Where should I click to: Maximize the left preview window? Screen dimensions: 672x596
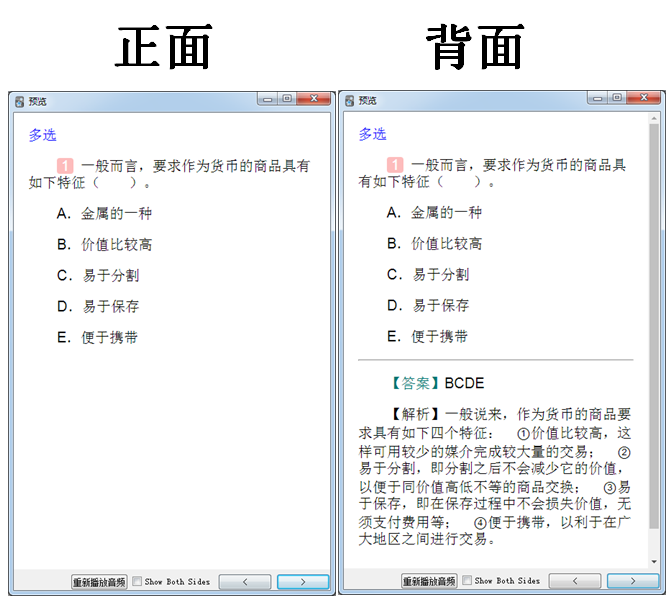pyautogui.click(x=287, y=99)
